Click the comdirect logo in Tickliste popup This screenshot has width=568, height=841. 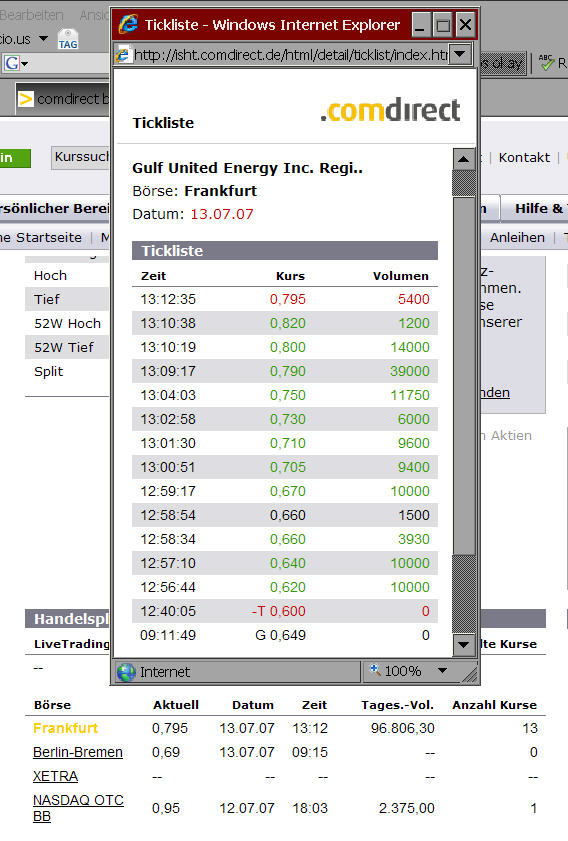[x=390, y=110]
